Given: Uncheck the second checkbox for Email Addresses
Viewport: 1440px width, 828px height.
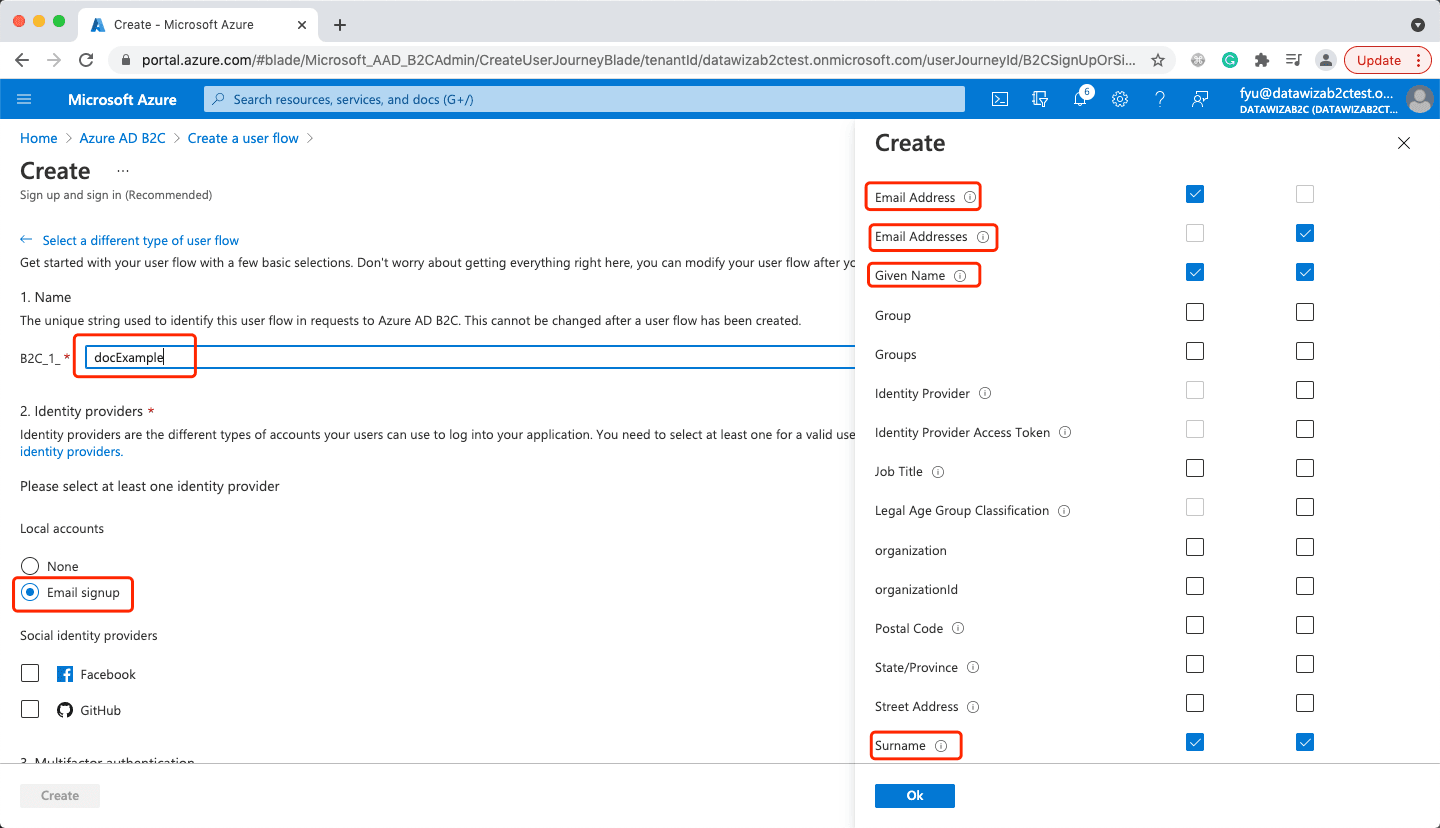Looking at the screenshot, I should (x=1305, y=233).
